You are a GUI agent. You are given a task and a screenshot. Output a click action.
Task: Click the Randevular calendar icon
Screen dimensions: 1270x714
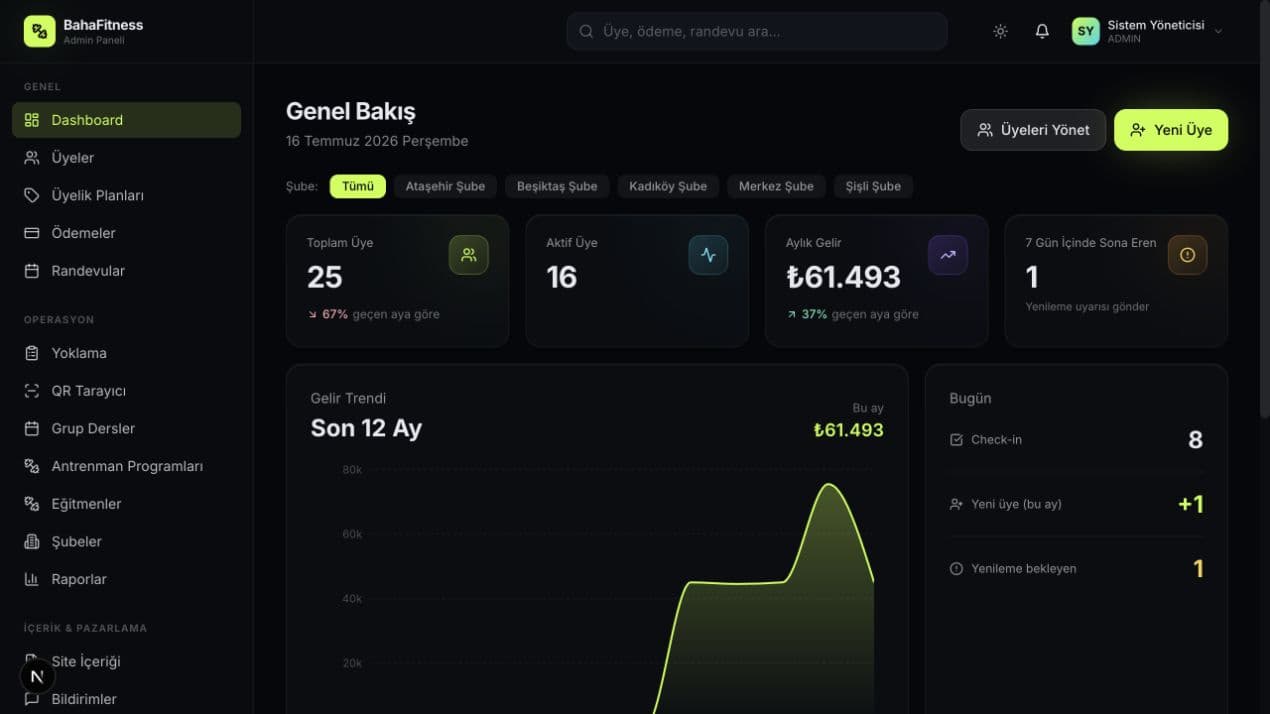tap(32, 271)
